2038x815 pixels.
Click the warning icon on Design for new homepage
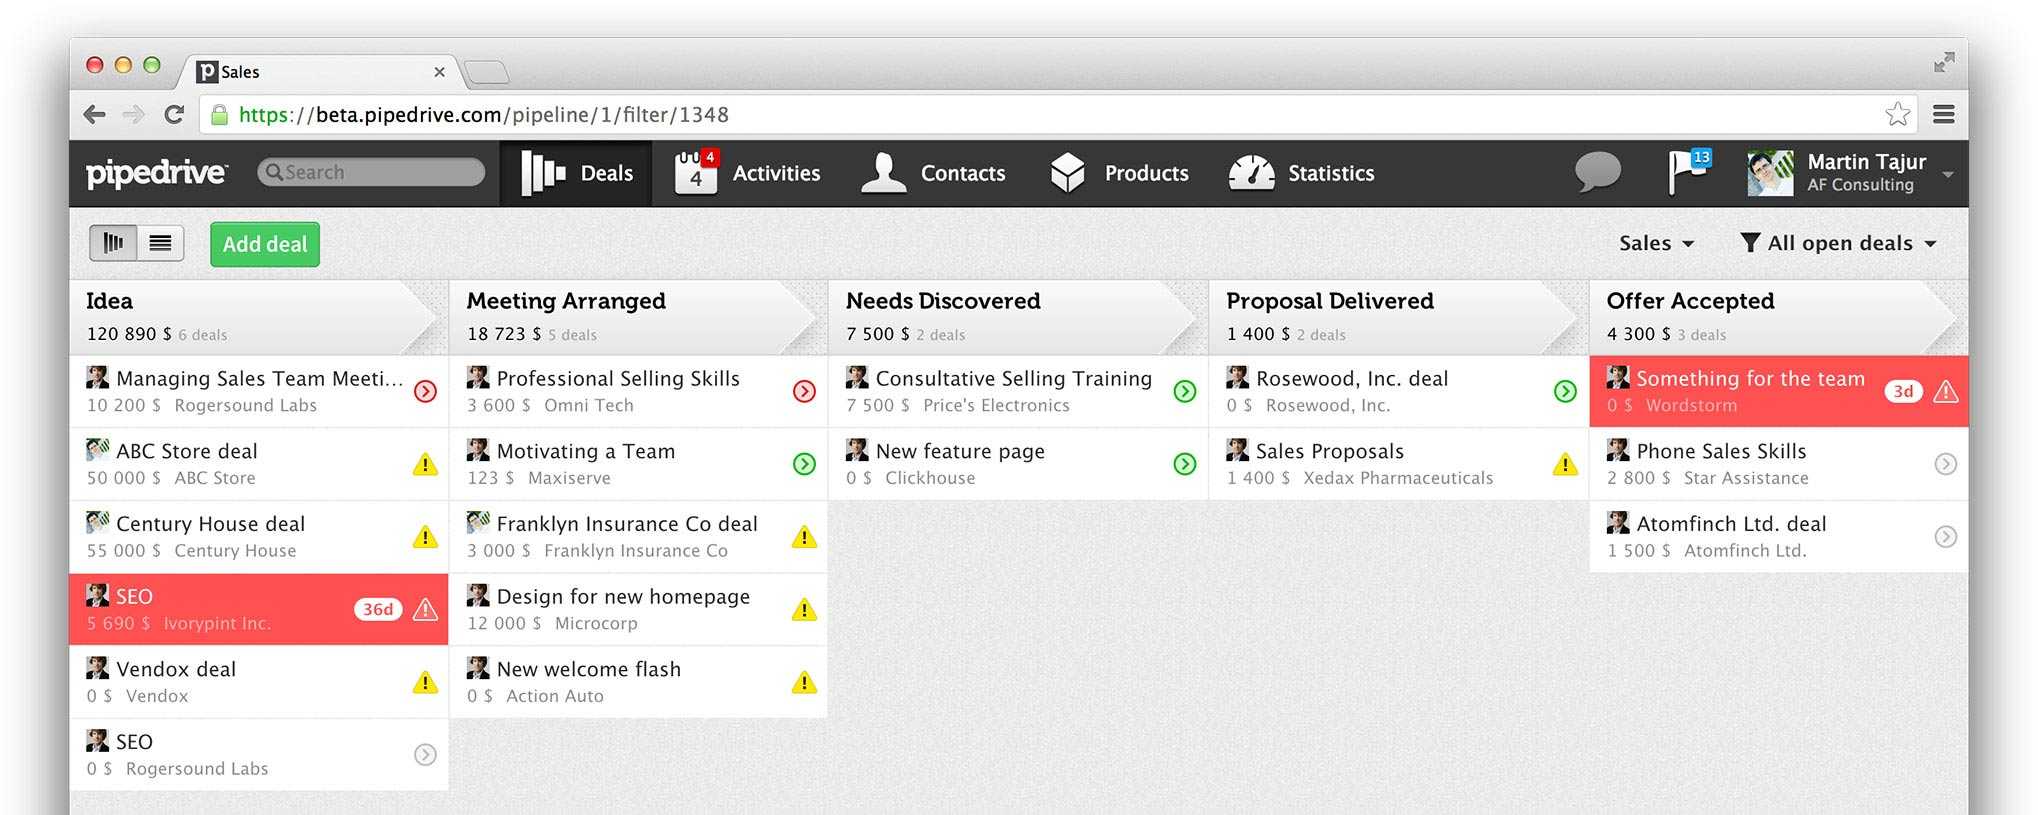coord(804,609)
